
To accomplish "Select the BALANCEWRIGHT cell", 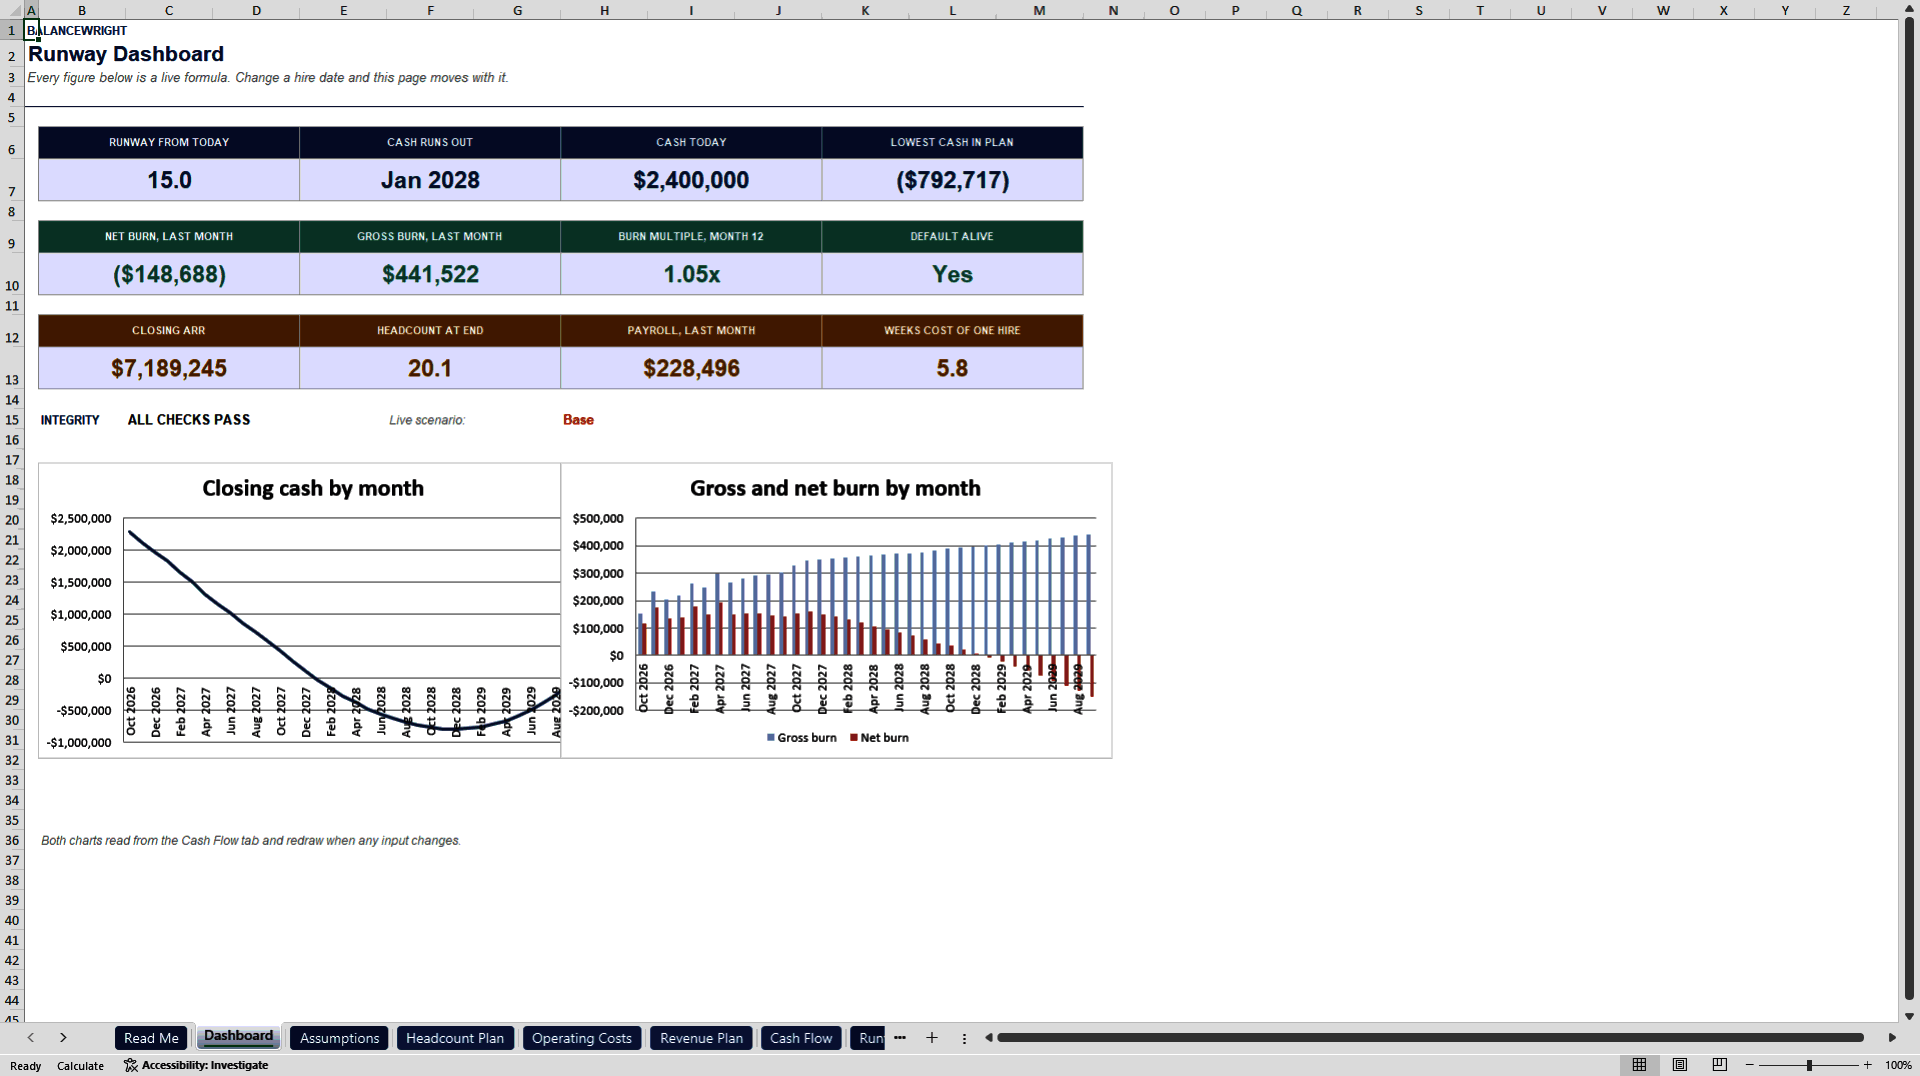I will (77, 31).
